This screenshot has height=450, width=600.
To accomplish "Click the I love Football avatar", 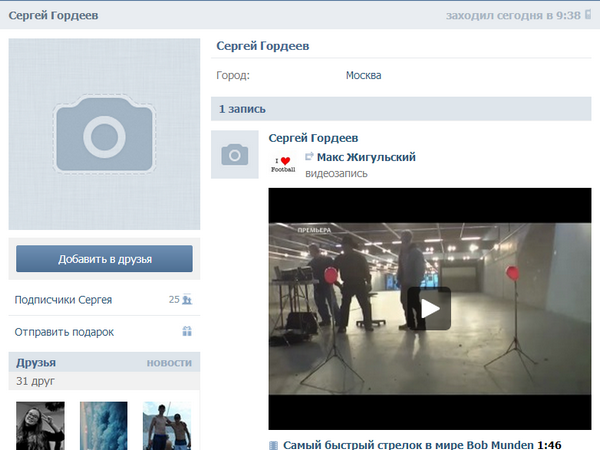I will pyautogui.click(x=284, y=165).
